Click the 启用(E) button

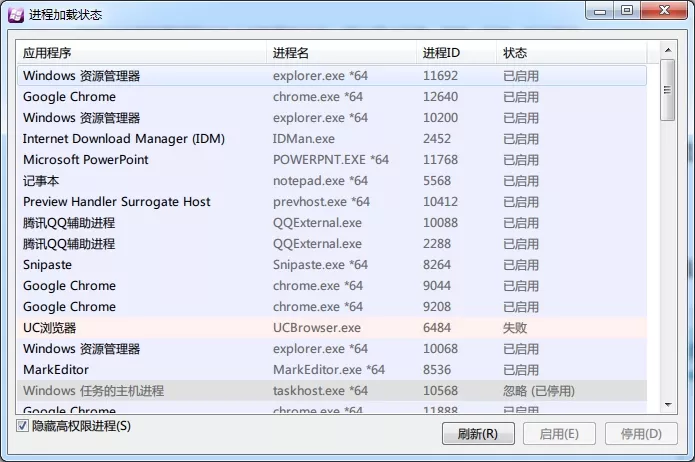(559, 434)
